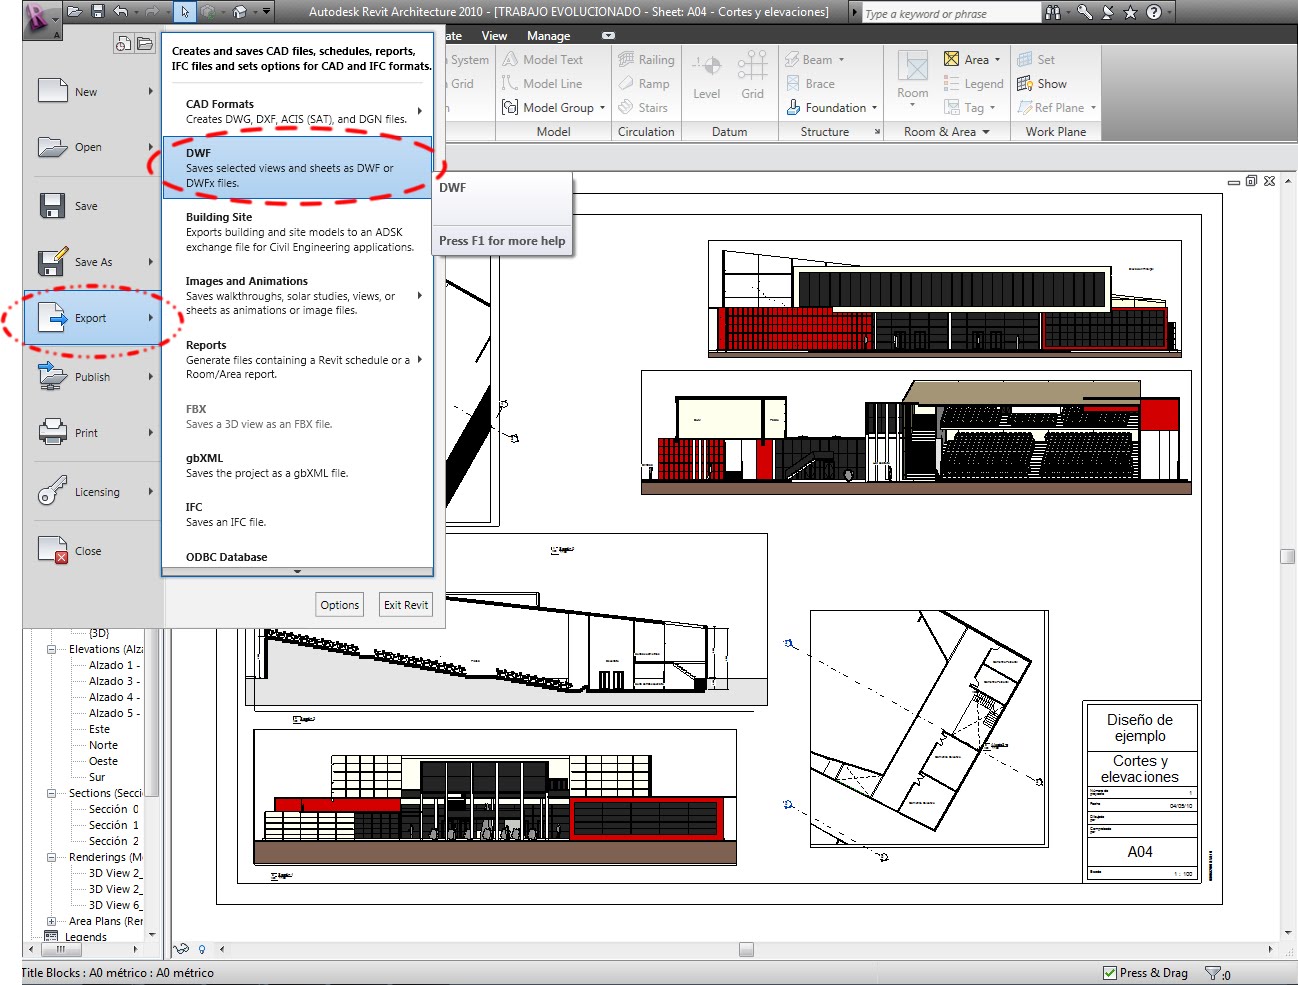The width and height of the screenshot is (1298, 985).
Task: Choose the DWF export option
Action: [297, 168]
